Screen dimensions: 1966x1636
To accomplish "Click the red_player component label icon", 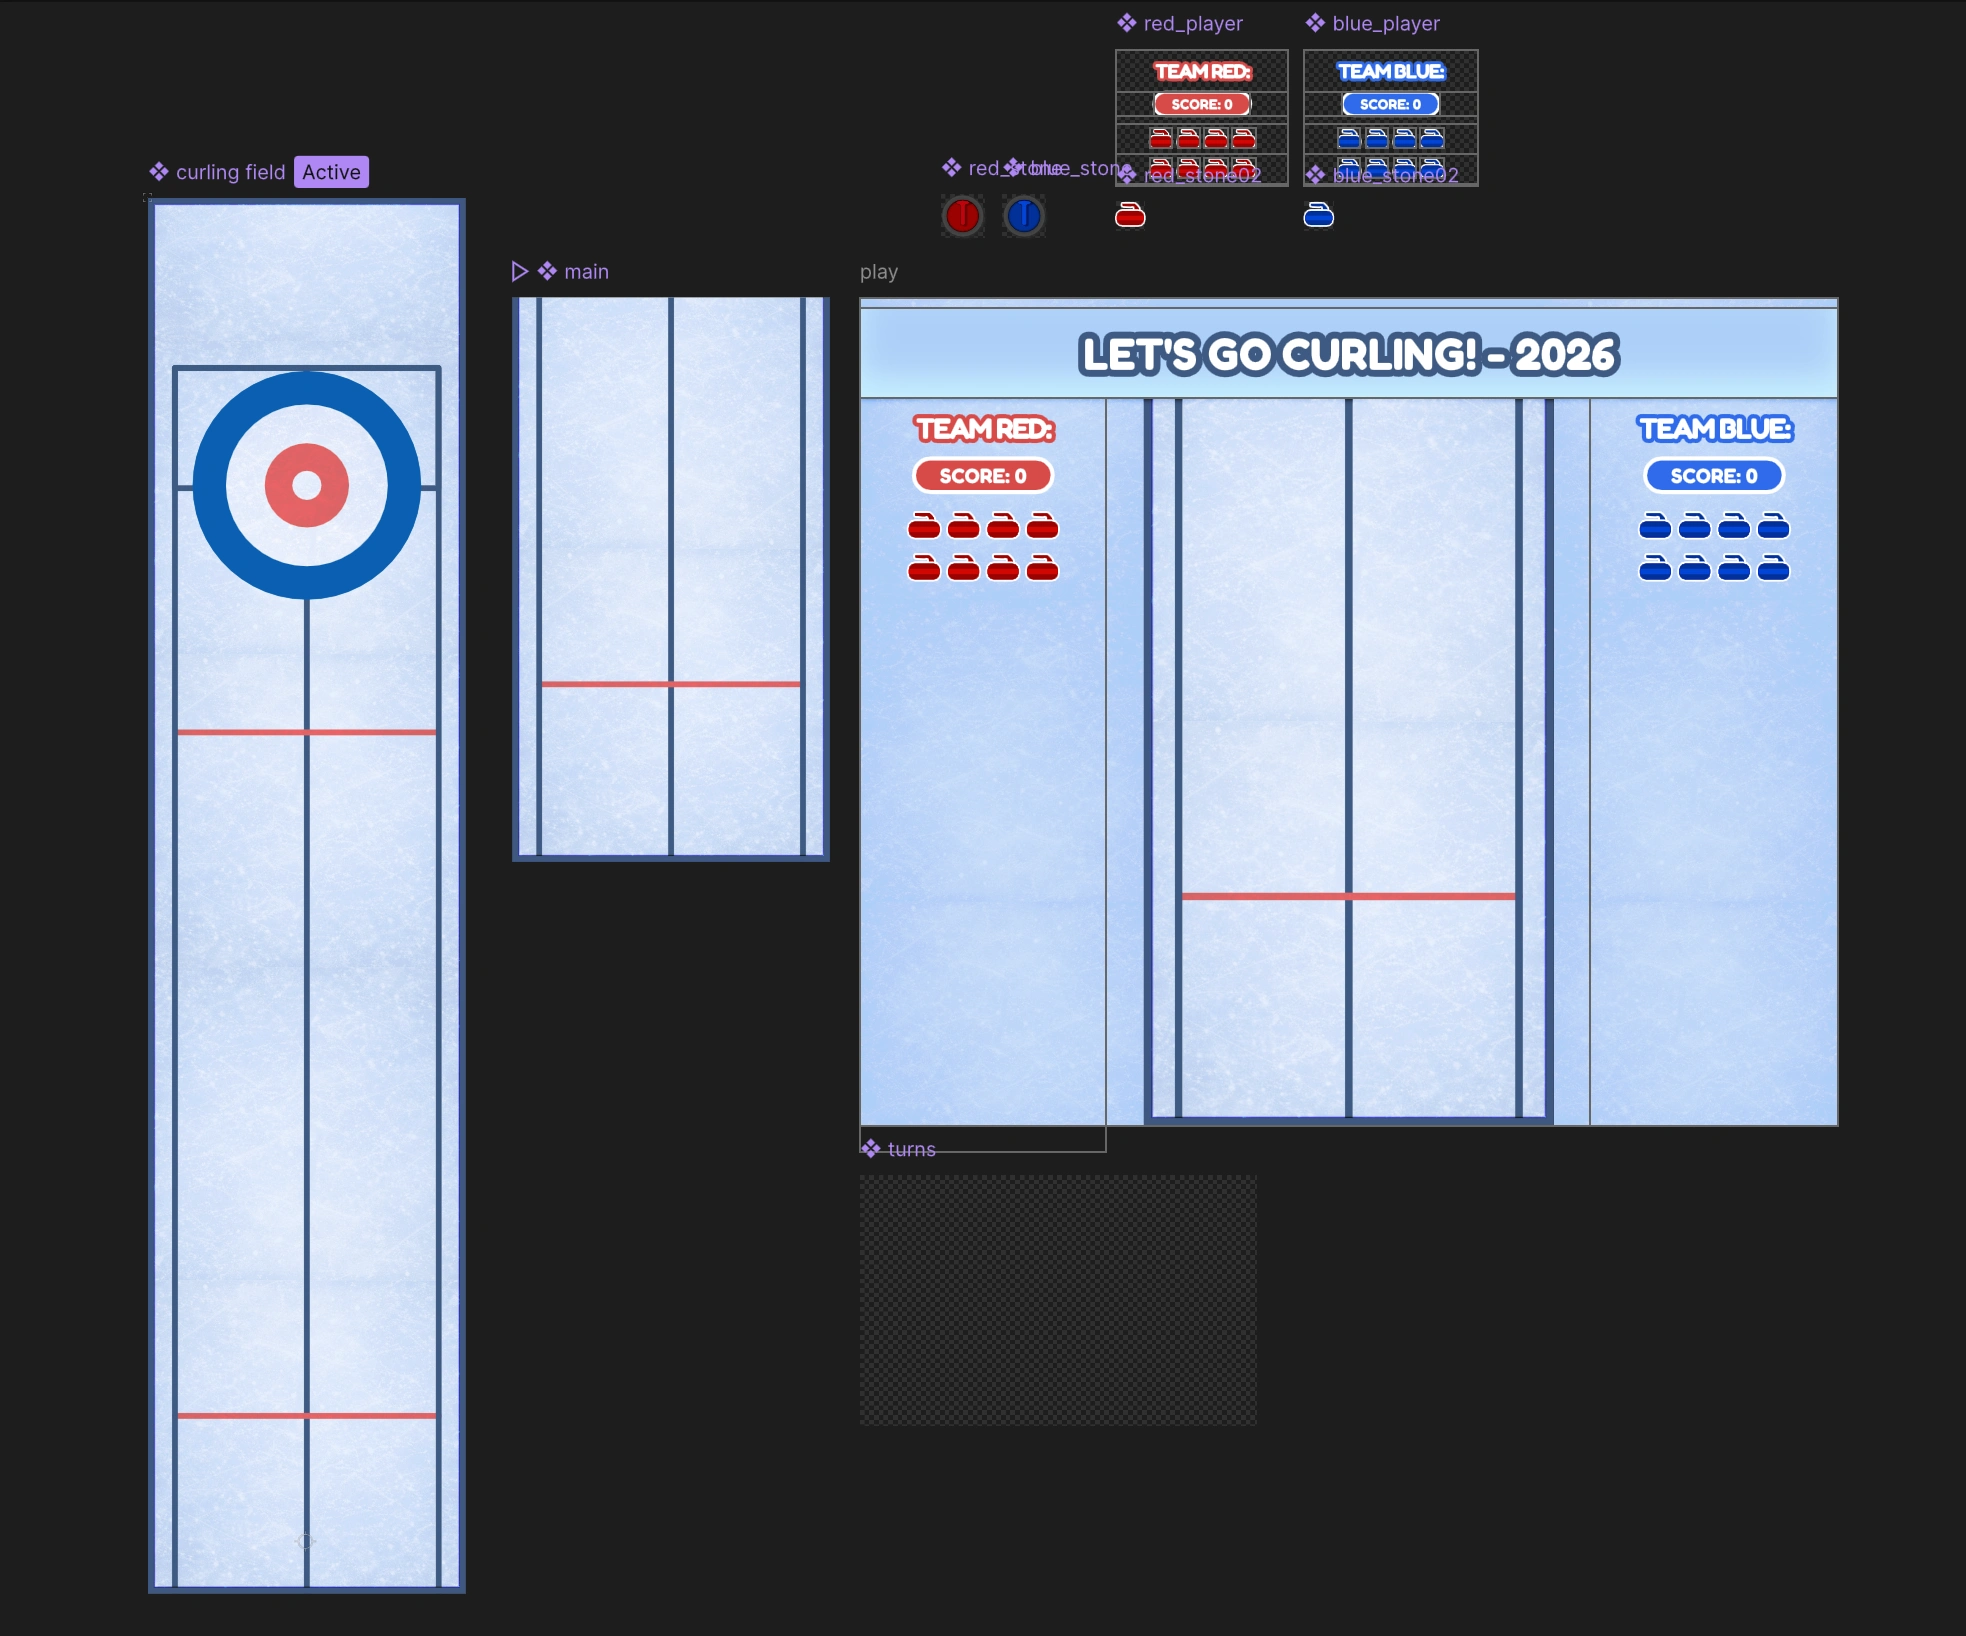I will tap(1127, 23).
